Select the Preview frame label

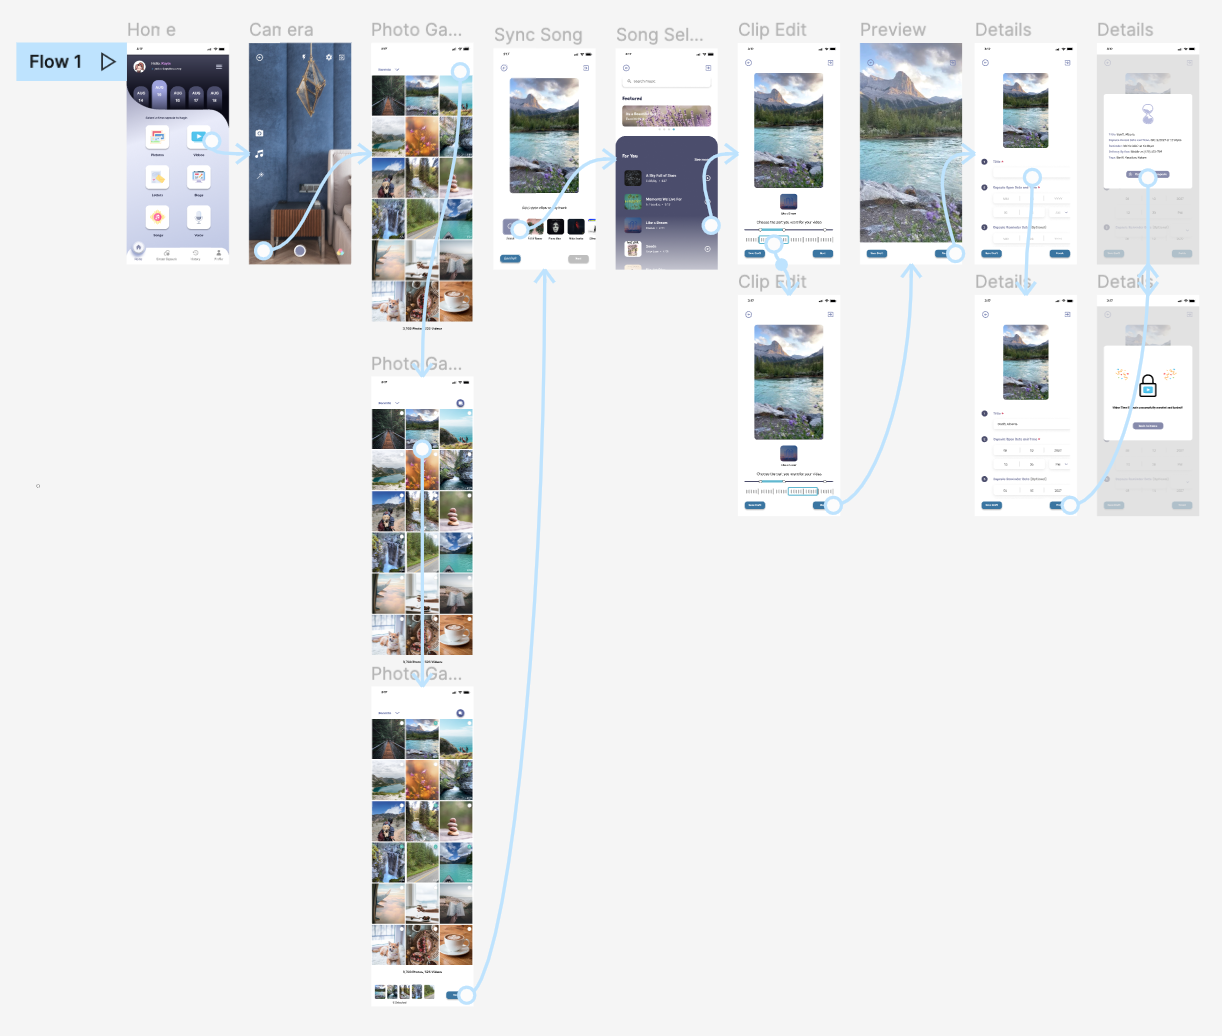coord(893,30)
